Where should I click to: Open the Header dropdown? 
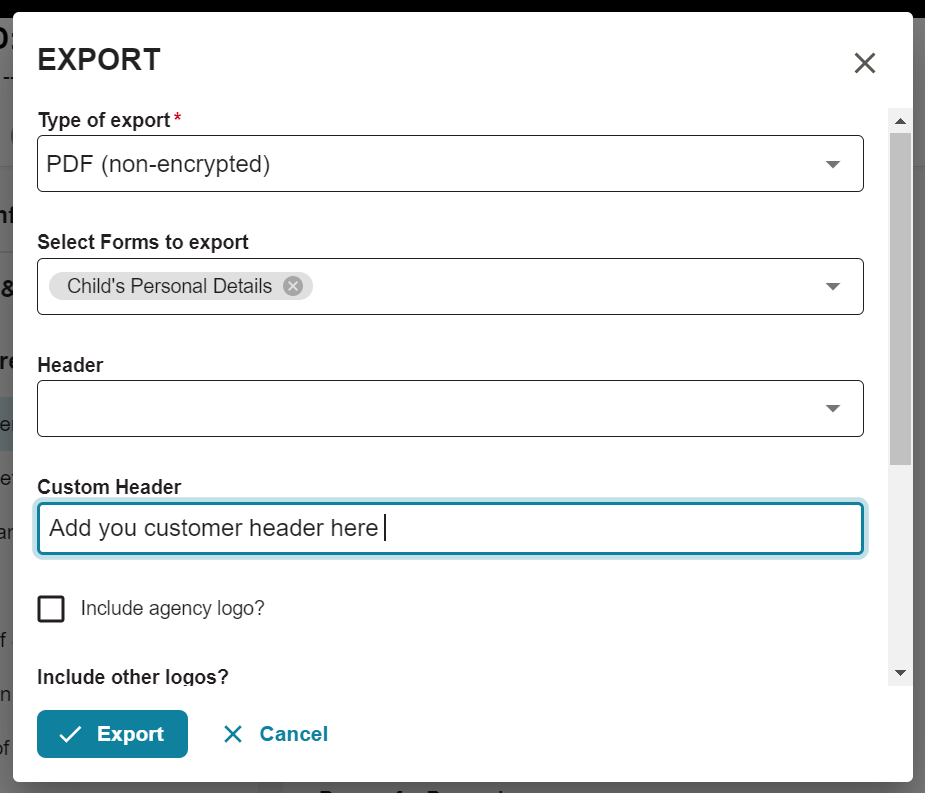(x=450, y=408)
